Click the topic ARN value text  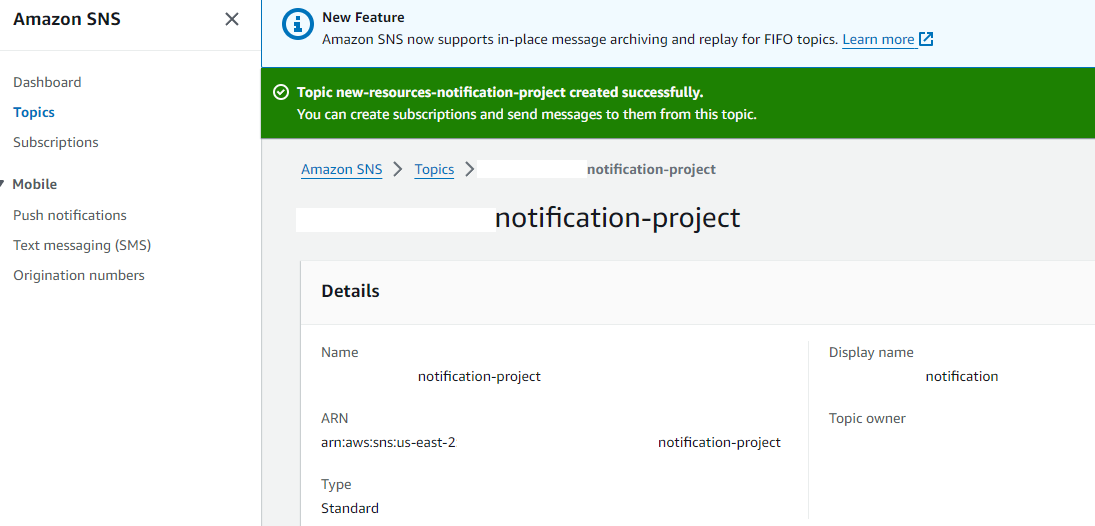[551, 442]
